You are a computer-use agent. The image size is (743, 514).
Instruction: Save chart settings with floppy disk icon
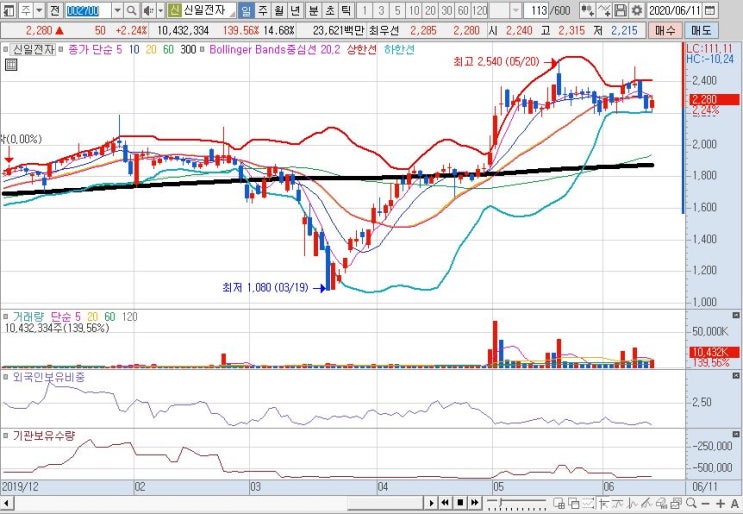(x=621, y=10)
